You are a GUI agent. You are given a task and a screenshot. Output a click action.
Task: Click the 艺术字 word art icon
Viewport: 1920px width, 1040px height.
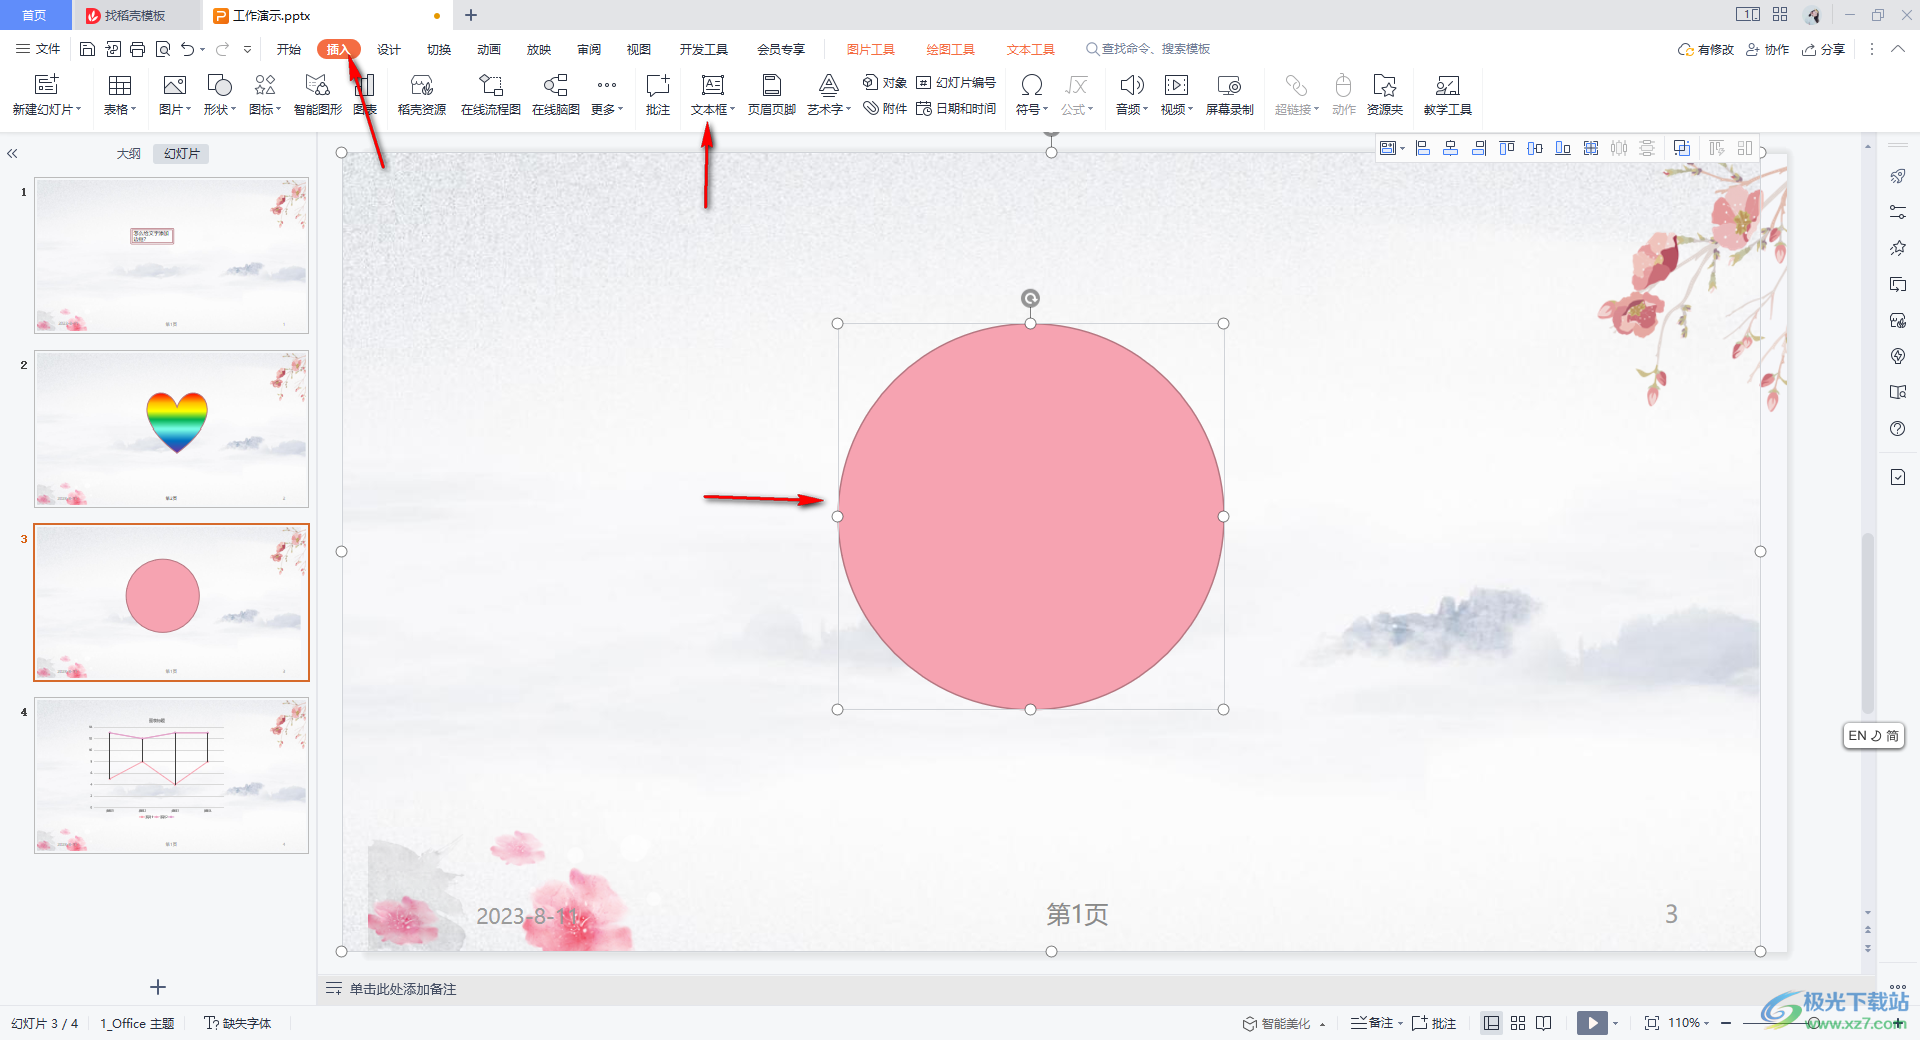pos(829,85)
